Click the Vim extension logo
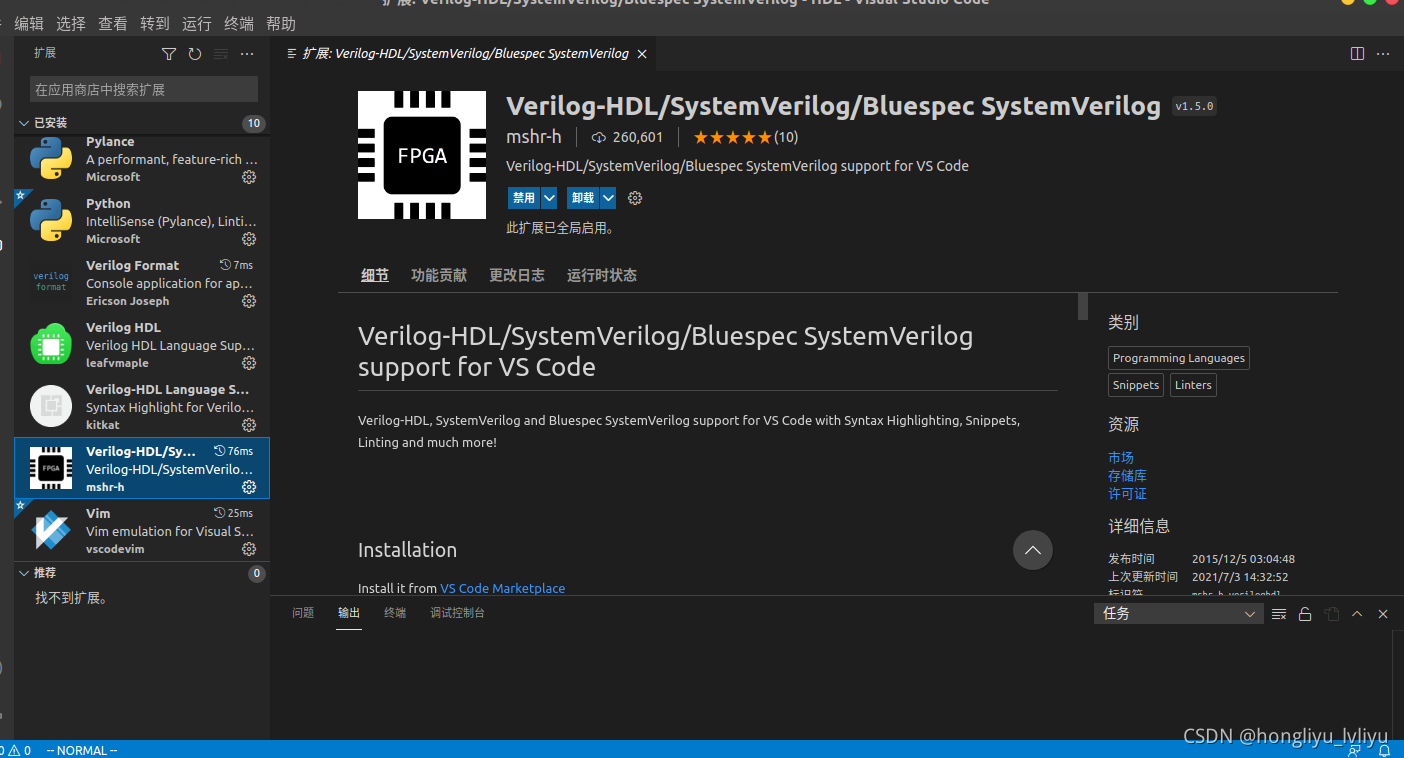The height and width of the screenshot is (758, 1404). pos(51,530)
